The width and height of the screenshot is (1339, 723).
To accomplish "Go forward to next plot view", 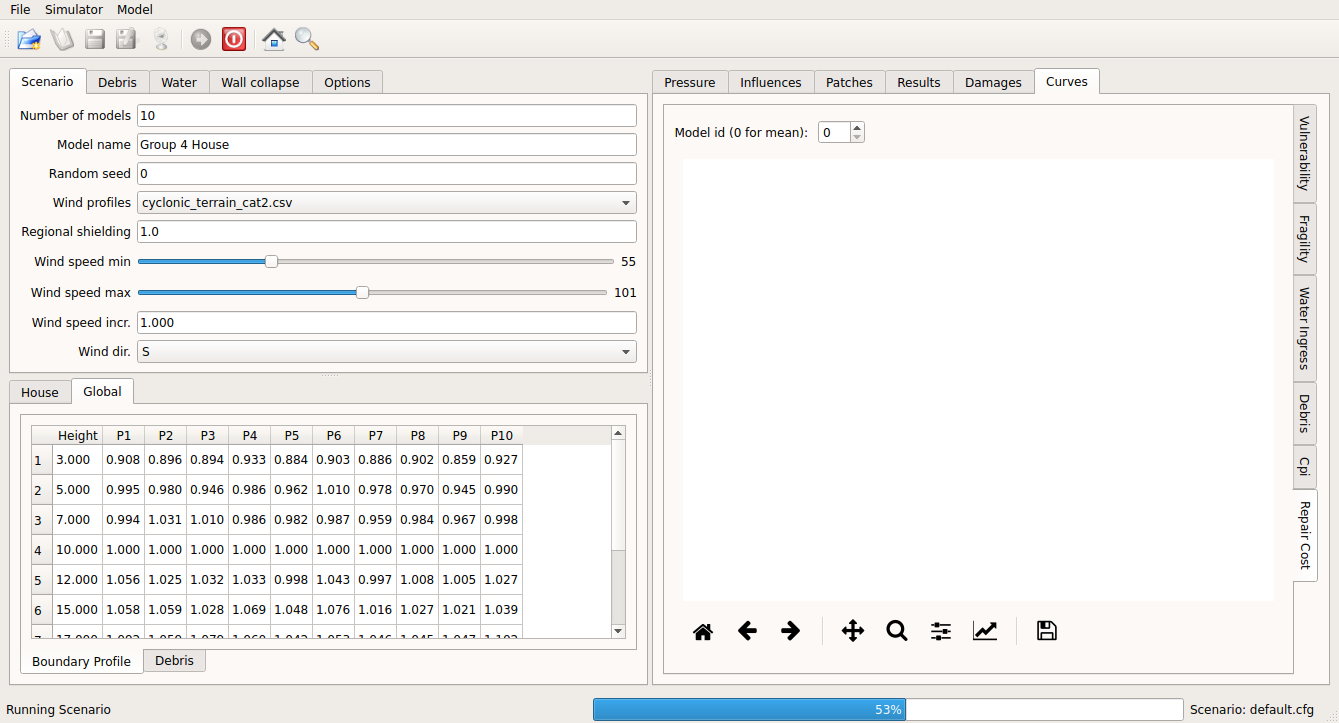I will [790, 631].
